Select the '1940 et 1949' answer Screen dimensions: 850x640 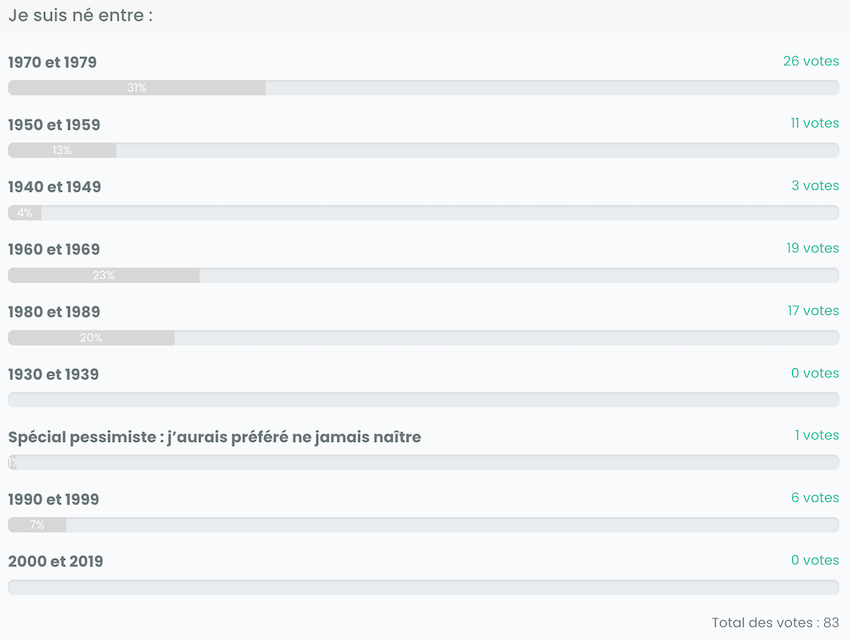pos(54,187)
